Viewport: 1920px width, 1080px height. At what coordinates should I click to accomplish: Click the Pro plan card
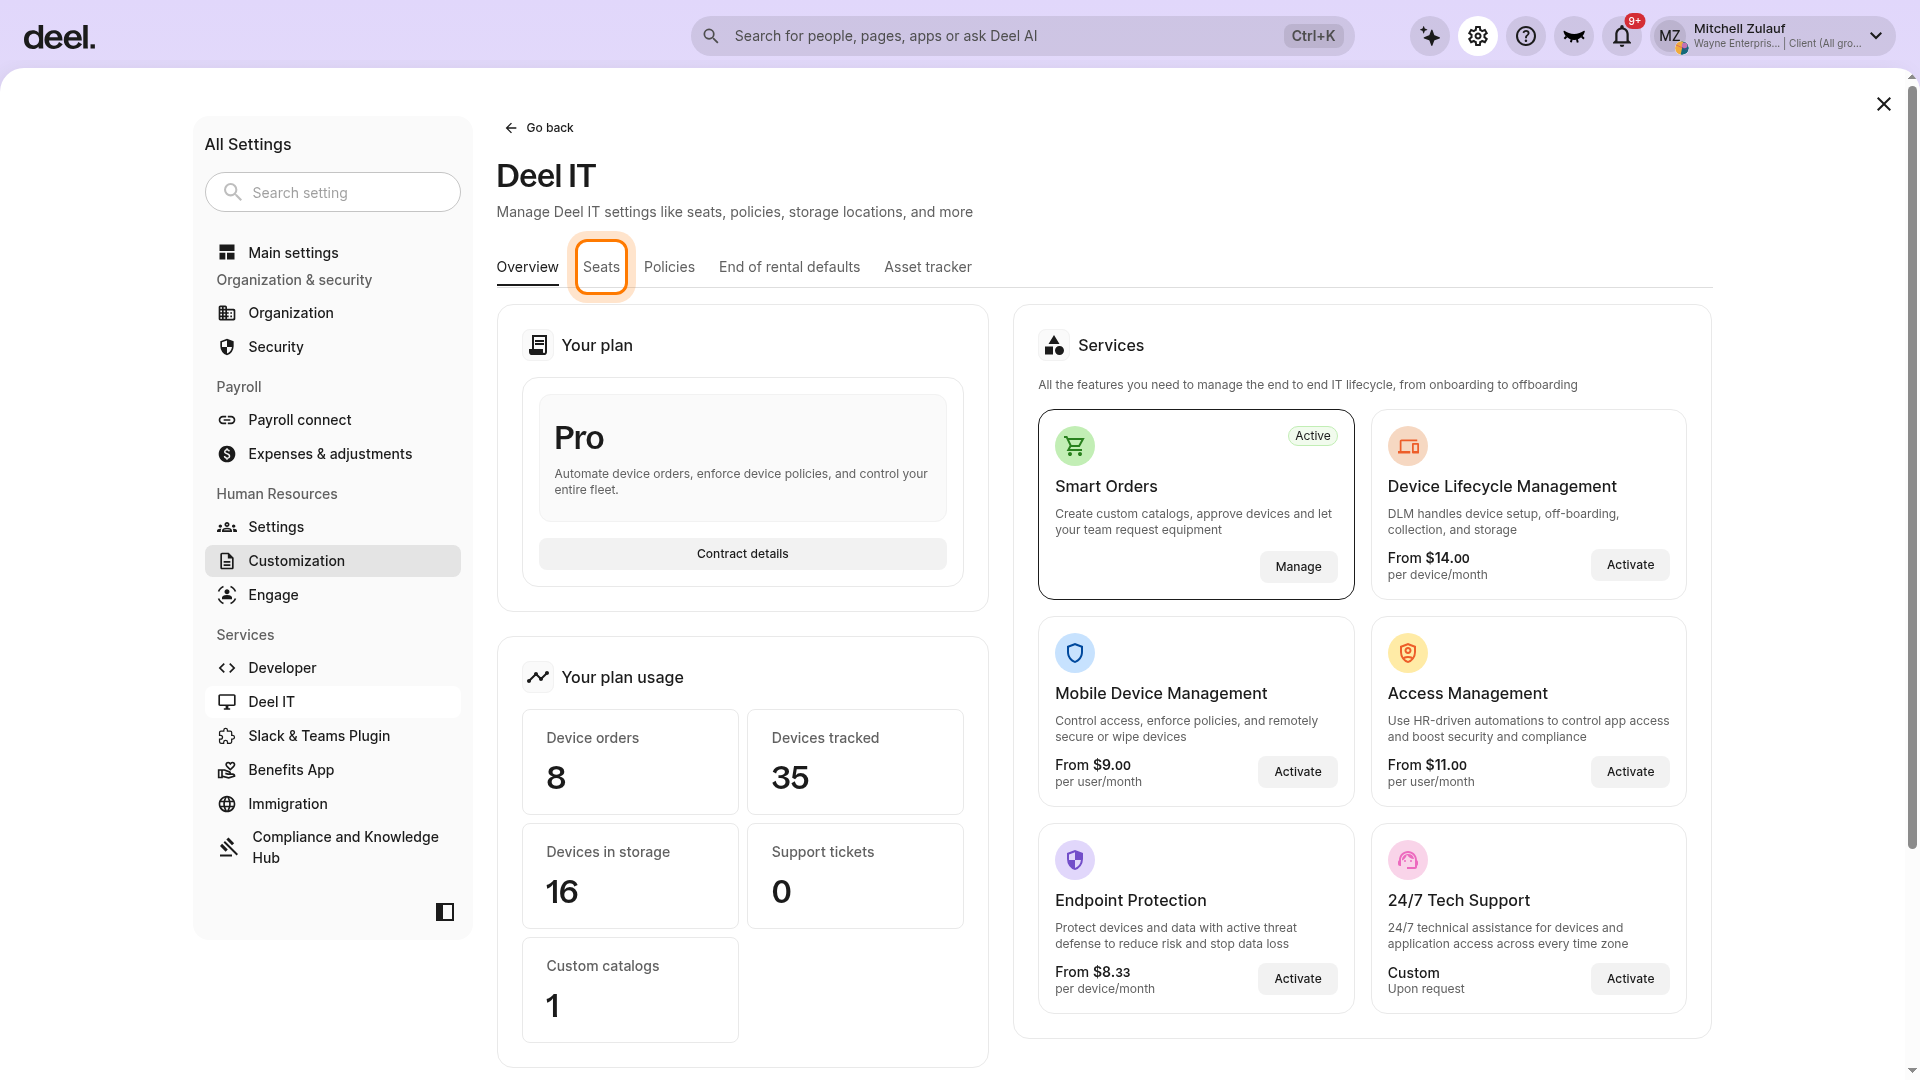click(x=743, y=458)
